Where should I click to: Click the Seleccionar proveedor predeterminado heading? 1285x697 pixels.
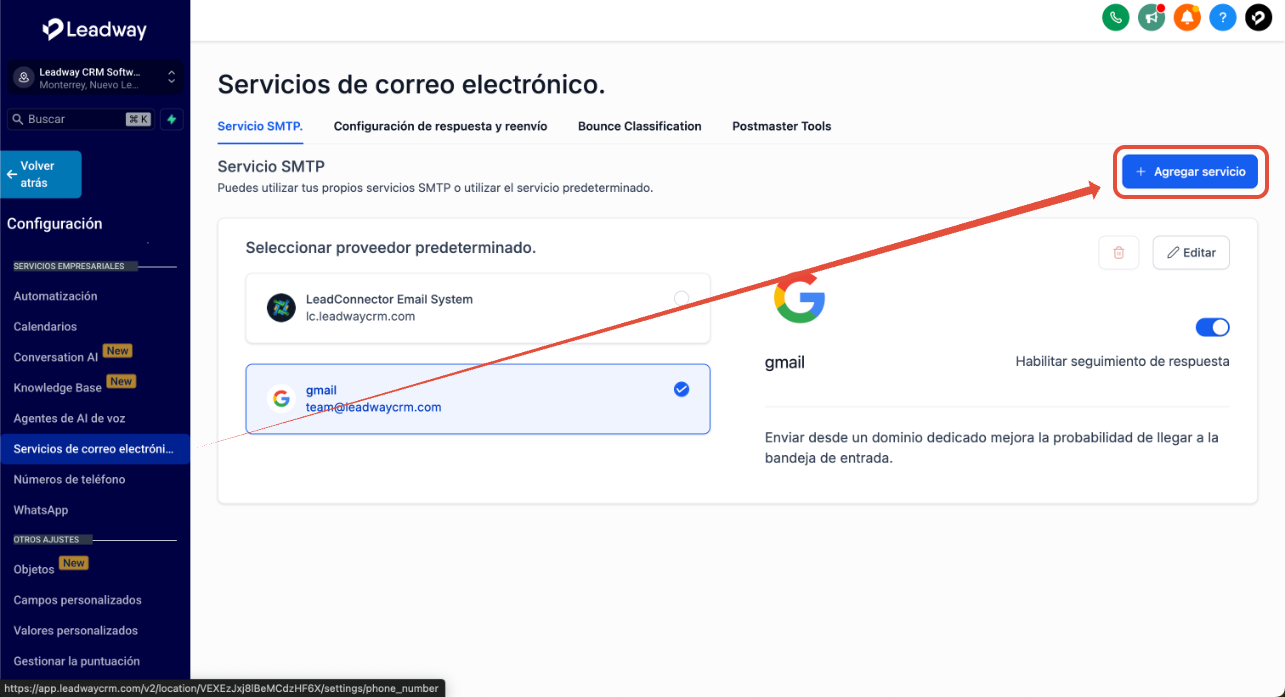point(391,247)
